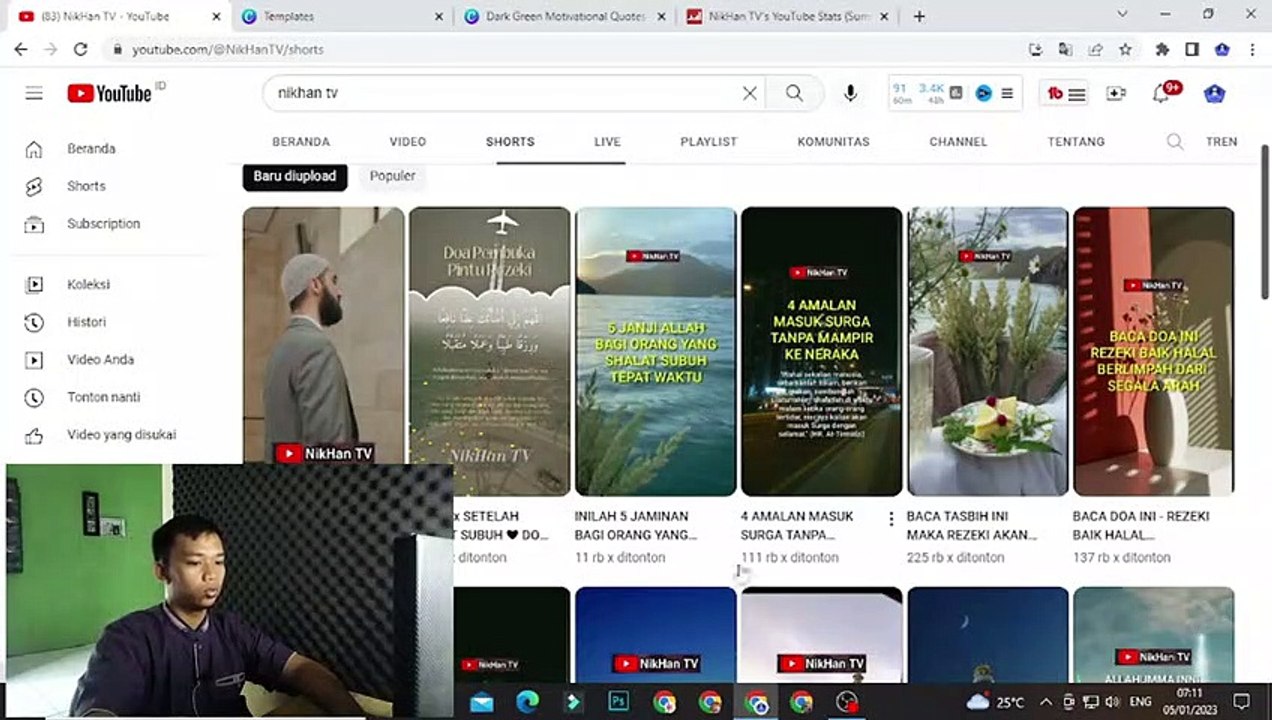This screenshot has height=720, width=1272.
Task: Switch to the LIVE channel tab
Action: tap(608, 142)
